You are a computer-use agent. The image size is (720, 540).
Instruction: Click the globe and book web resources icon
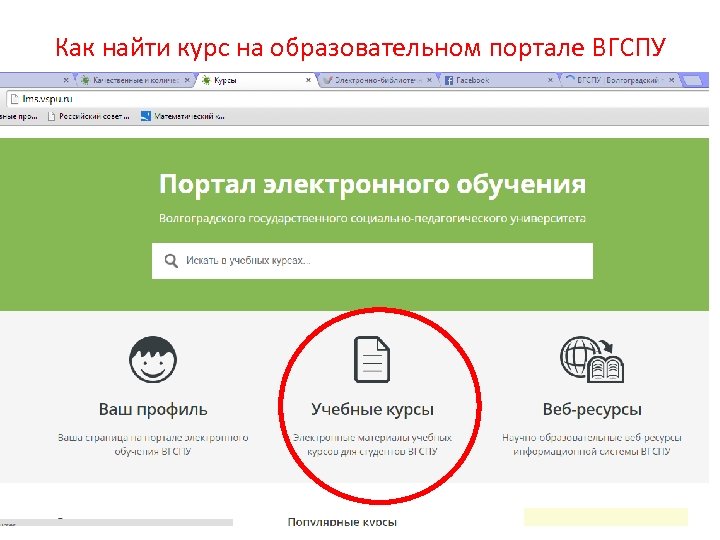592,360
